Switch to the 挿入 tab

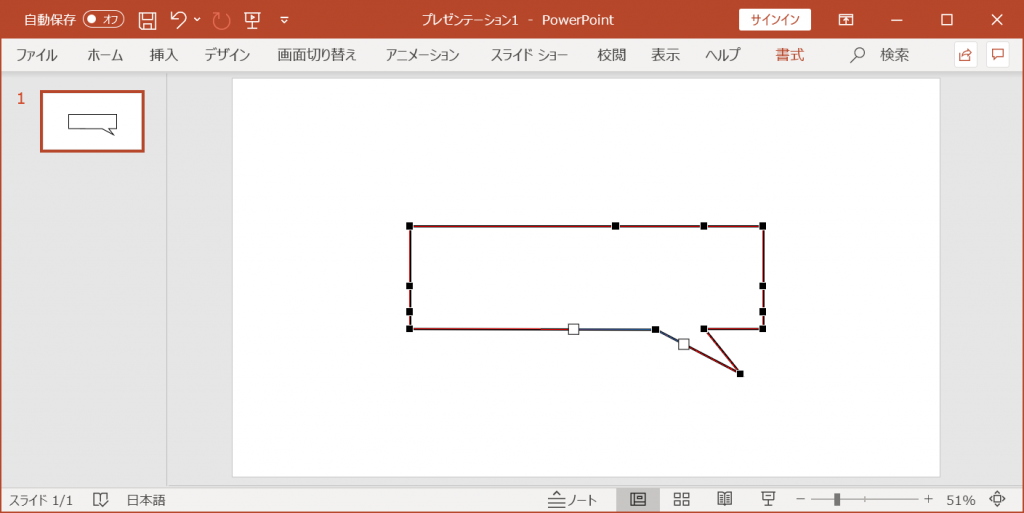coord(163,55)
